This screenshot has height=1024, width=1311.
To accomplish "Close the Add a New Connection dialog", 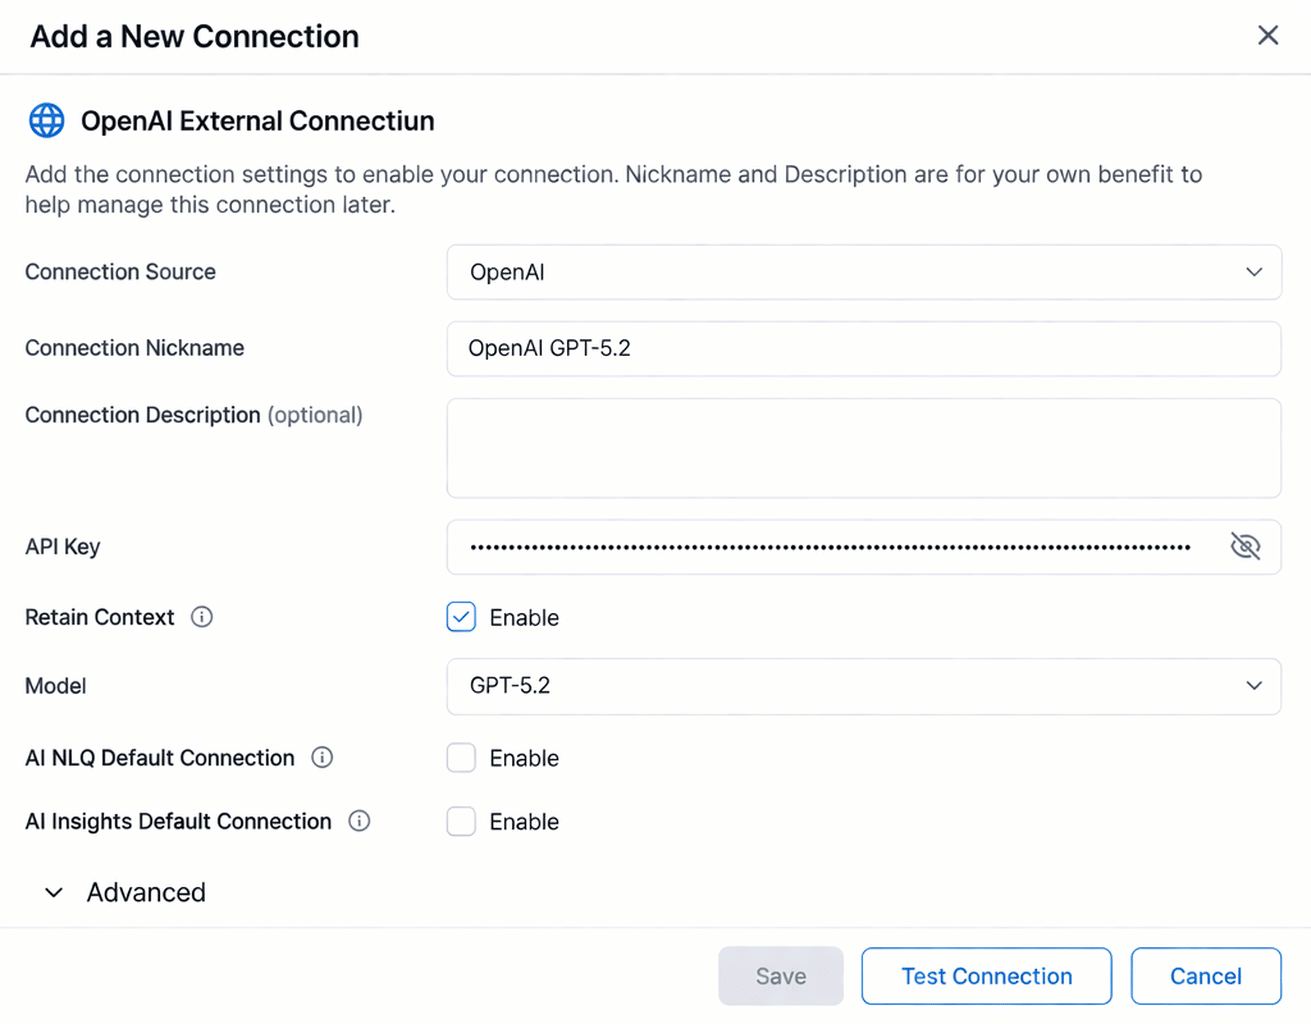I will pos(1268,36).
